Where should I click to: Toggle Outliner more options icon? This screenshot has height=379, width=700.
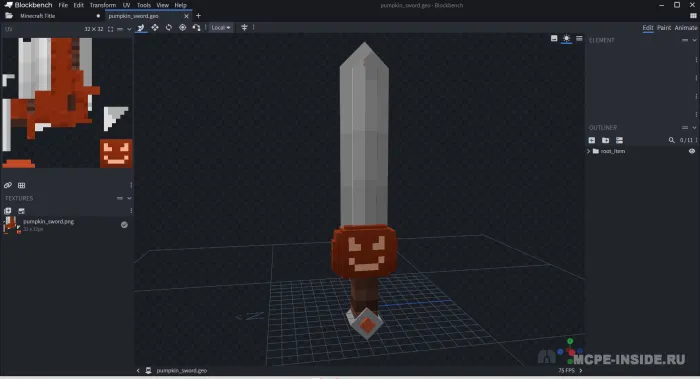[619, 140]
